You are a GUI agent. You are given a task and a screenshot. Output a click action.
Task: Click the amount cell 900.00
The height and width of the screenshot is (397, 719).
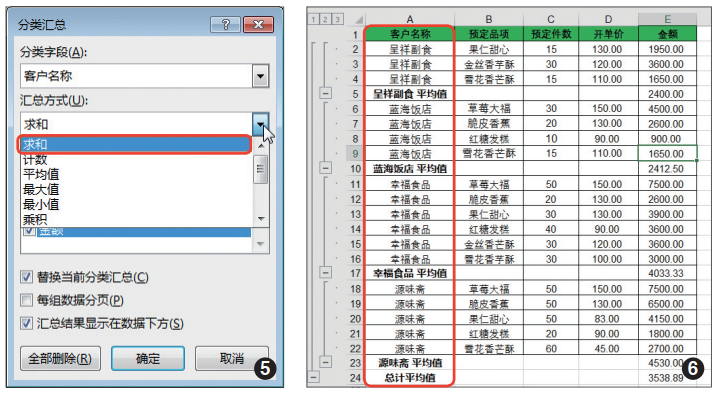[x=667, y=138]
